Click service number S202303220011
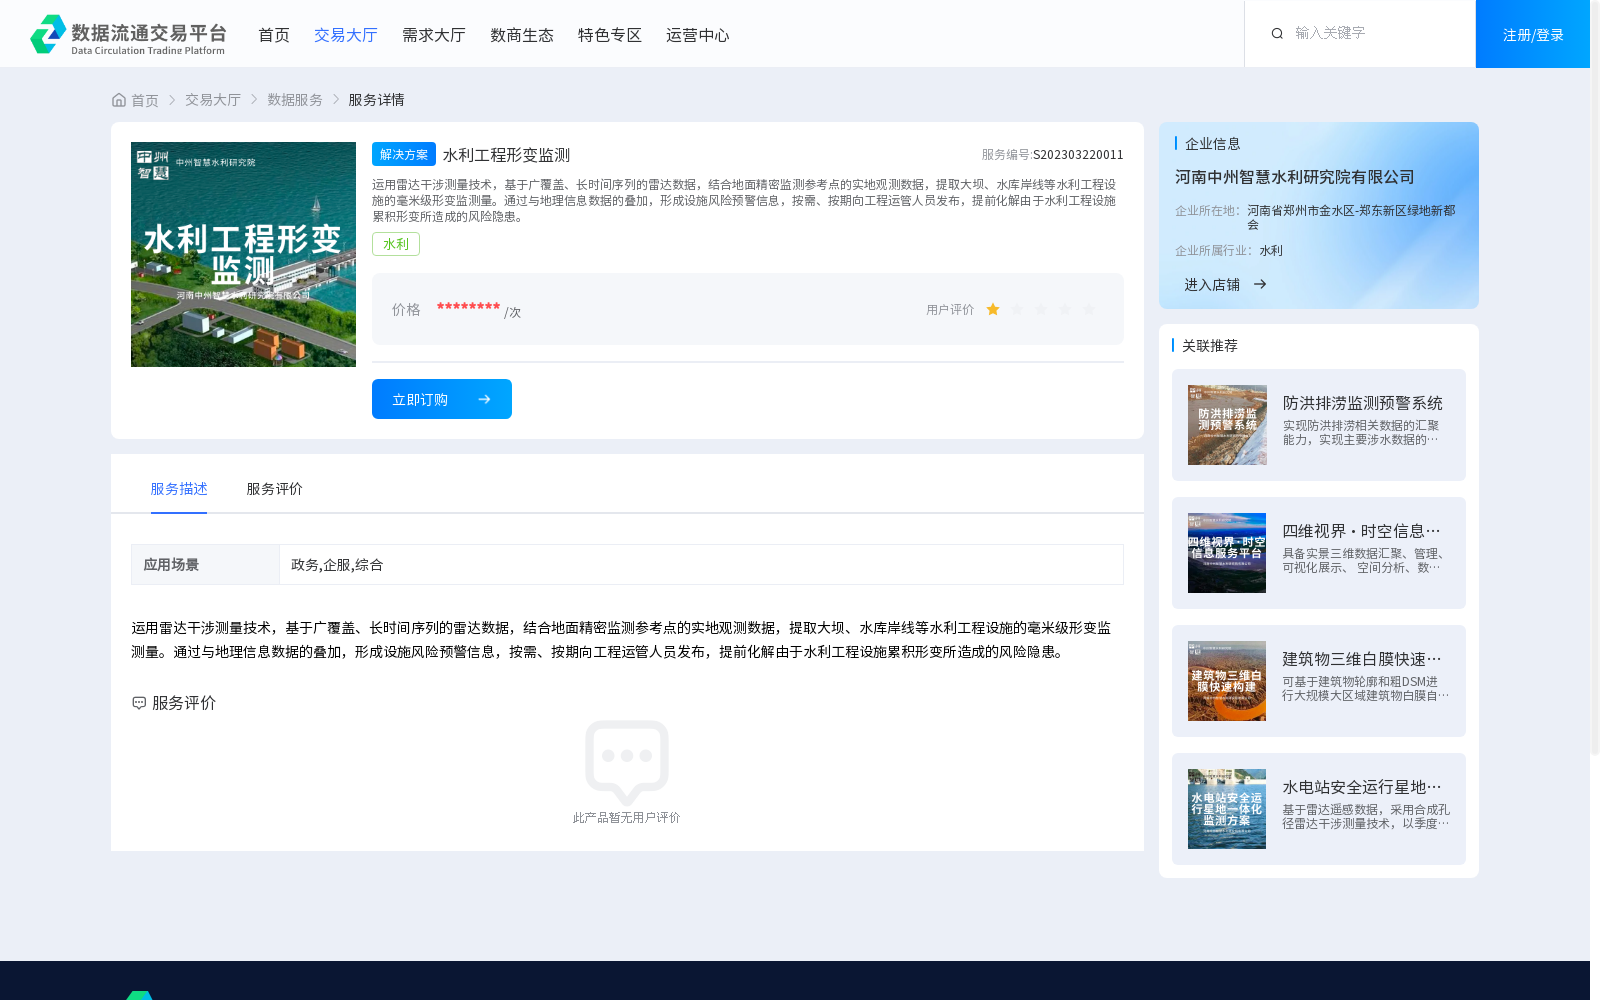The height and width of the screenshot is (1000, 1600). (1078, 155)
